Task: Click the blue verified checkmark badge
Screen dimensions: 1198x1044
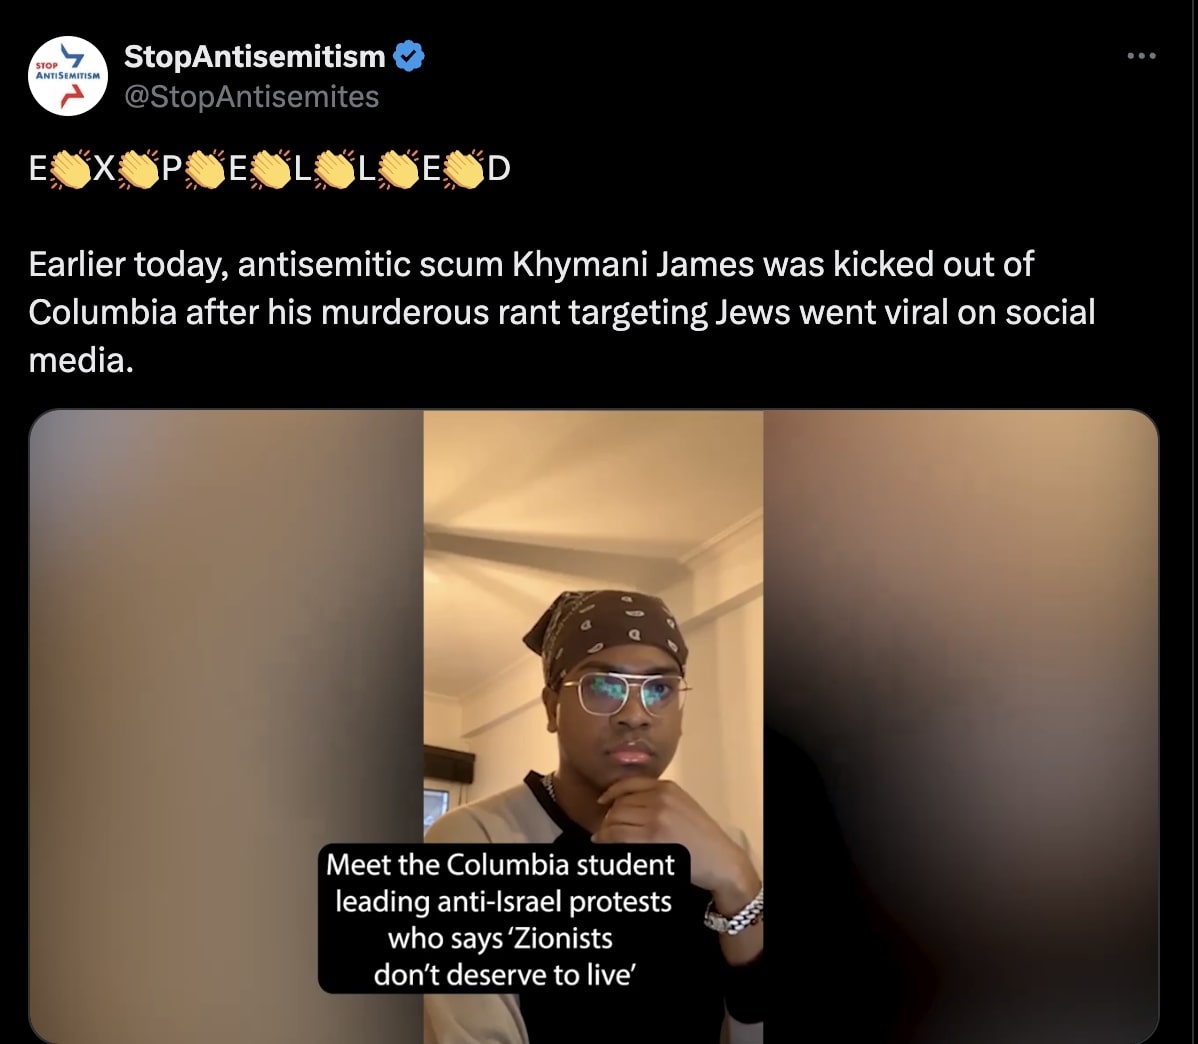Action: click(409, 56)
